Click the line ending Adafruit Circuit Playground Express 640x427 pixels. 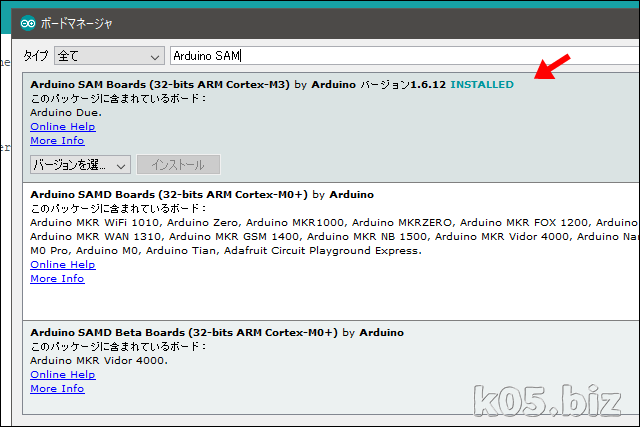pyautogui.click(x=226, y=250)
